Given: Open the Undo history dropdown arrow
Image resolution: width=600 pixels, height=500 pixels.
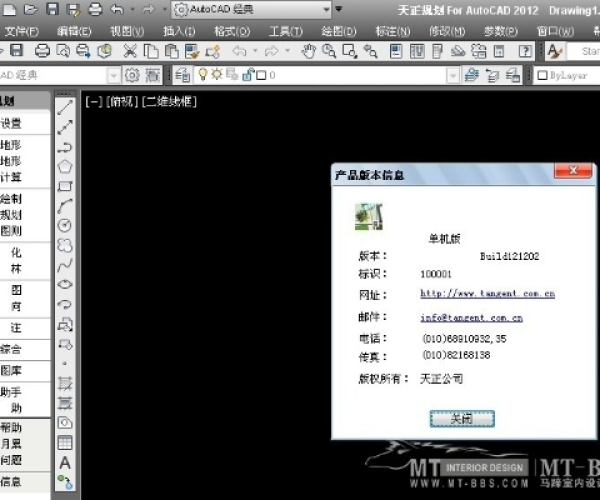Looking at the screenshot, I should point(132,9).
